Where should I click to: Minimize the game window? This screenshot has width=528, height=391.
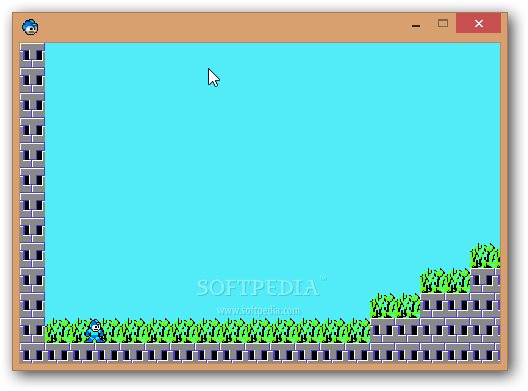pos(416,25)
